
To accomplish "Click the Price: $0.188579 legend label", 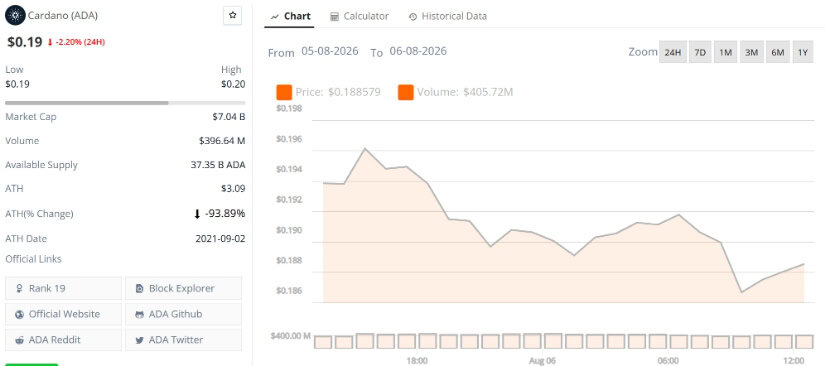I will tap(338, 92).
